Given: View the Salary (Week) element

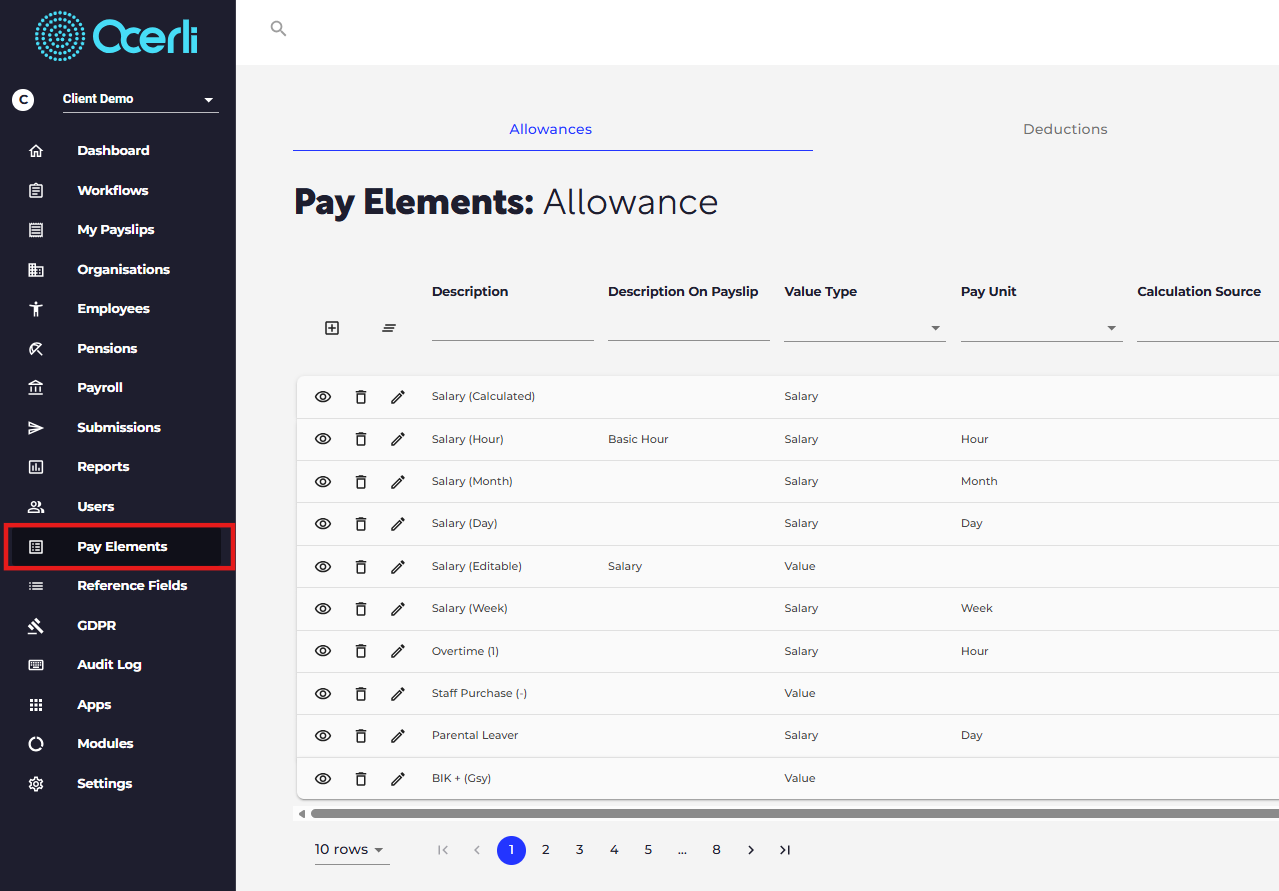Looking at the screenshot, I should pyautogui.click(x=323, y=609).
